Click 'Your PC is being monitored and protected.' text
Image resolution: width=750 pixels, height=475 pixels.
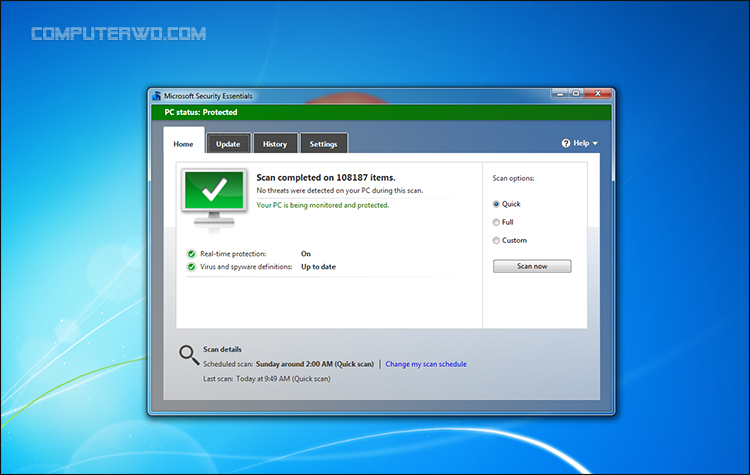pos(323,205)
